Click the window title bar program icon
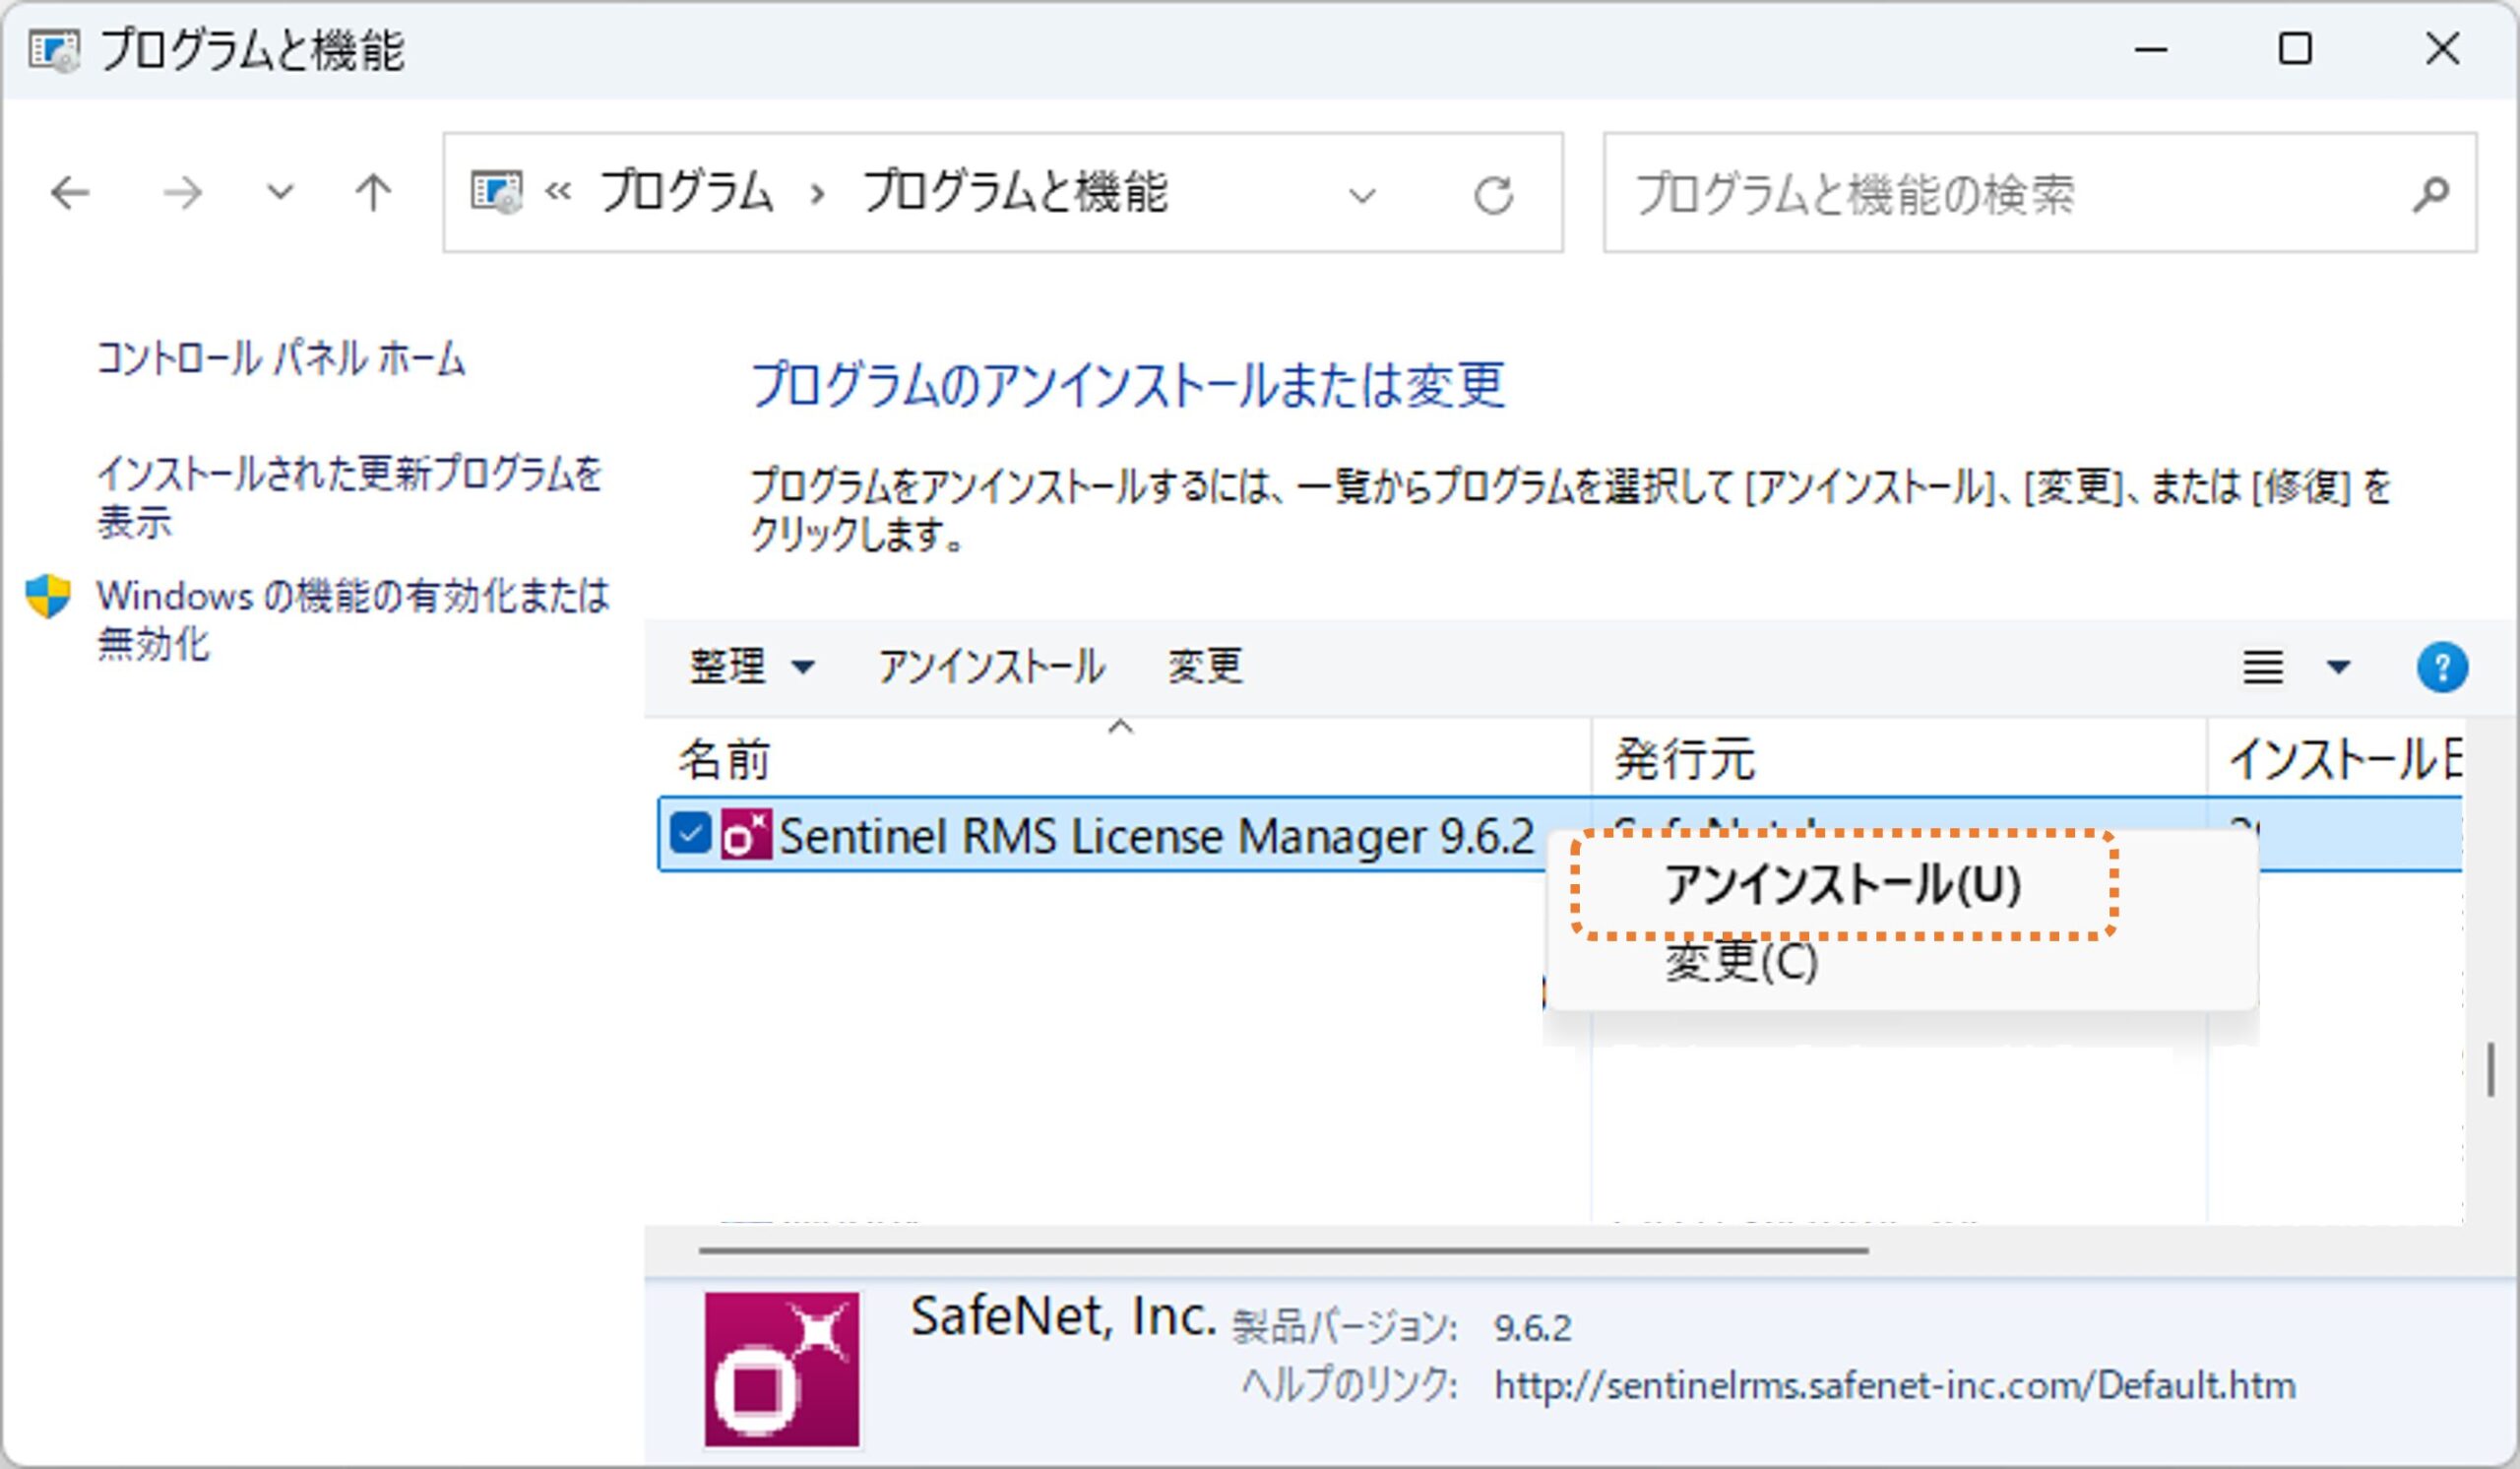 tap(54, 50)
